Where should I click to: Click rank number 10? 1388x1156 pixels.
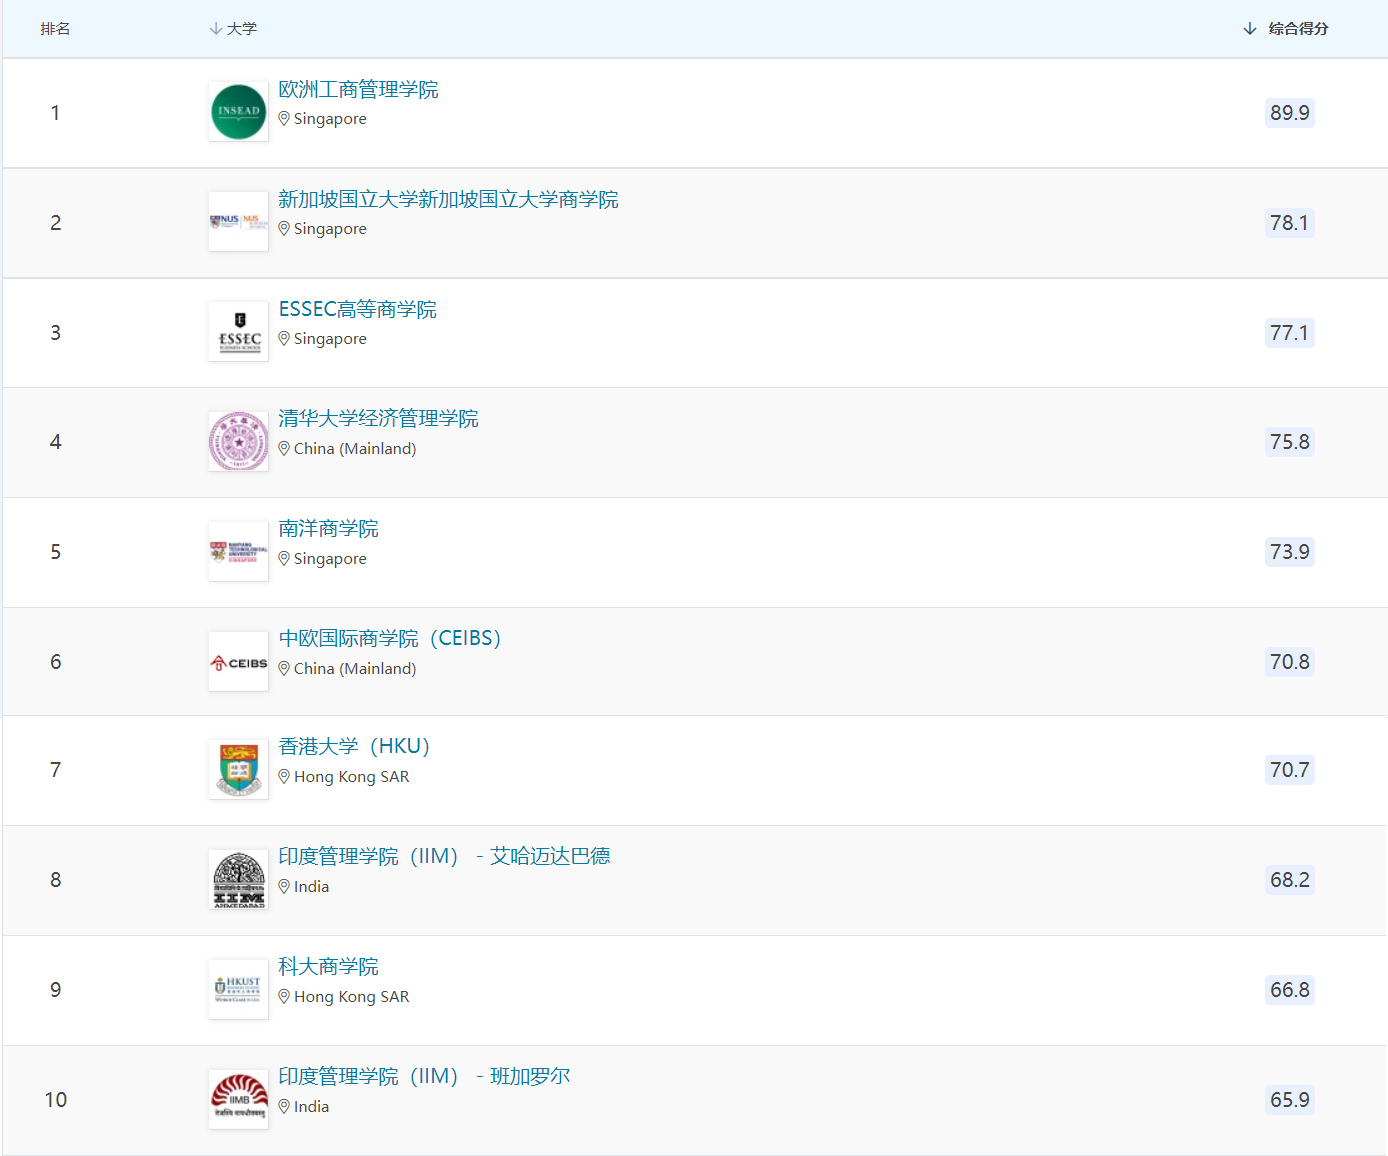pos(56,1100)
